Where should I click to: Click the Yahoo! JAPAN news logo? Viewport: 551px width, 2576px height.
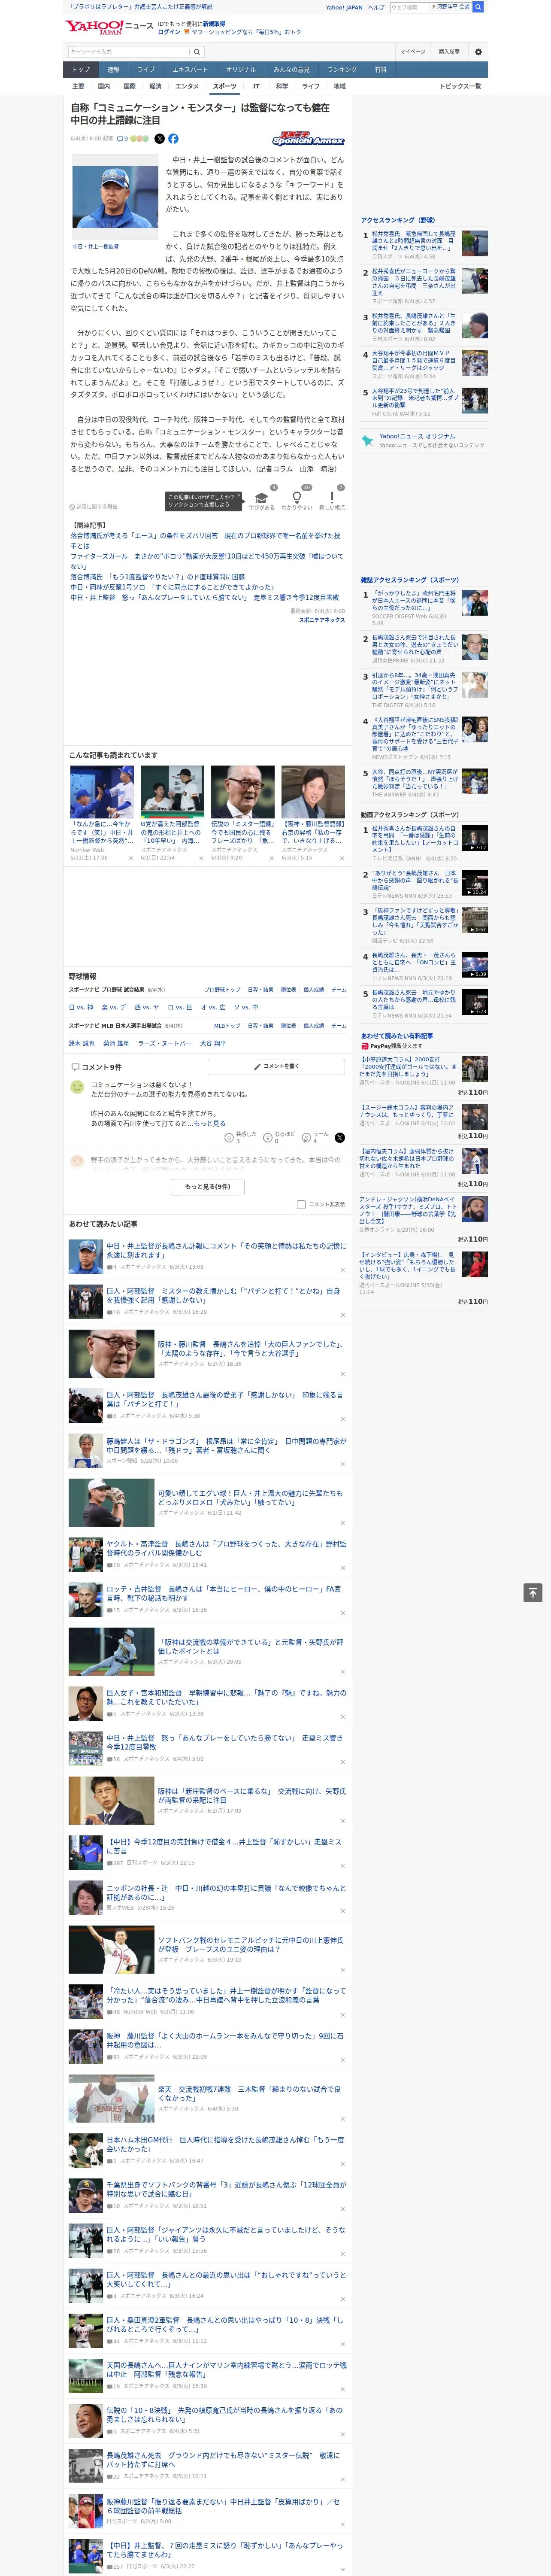point(109,27)
